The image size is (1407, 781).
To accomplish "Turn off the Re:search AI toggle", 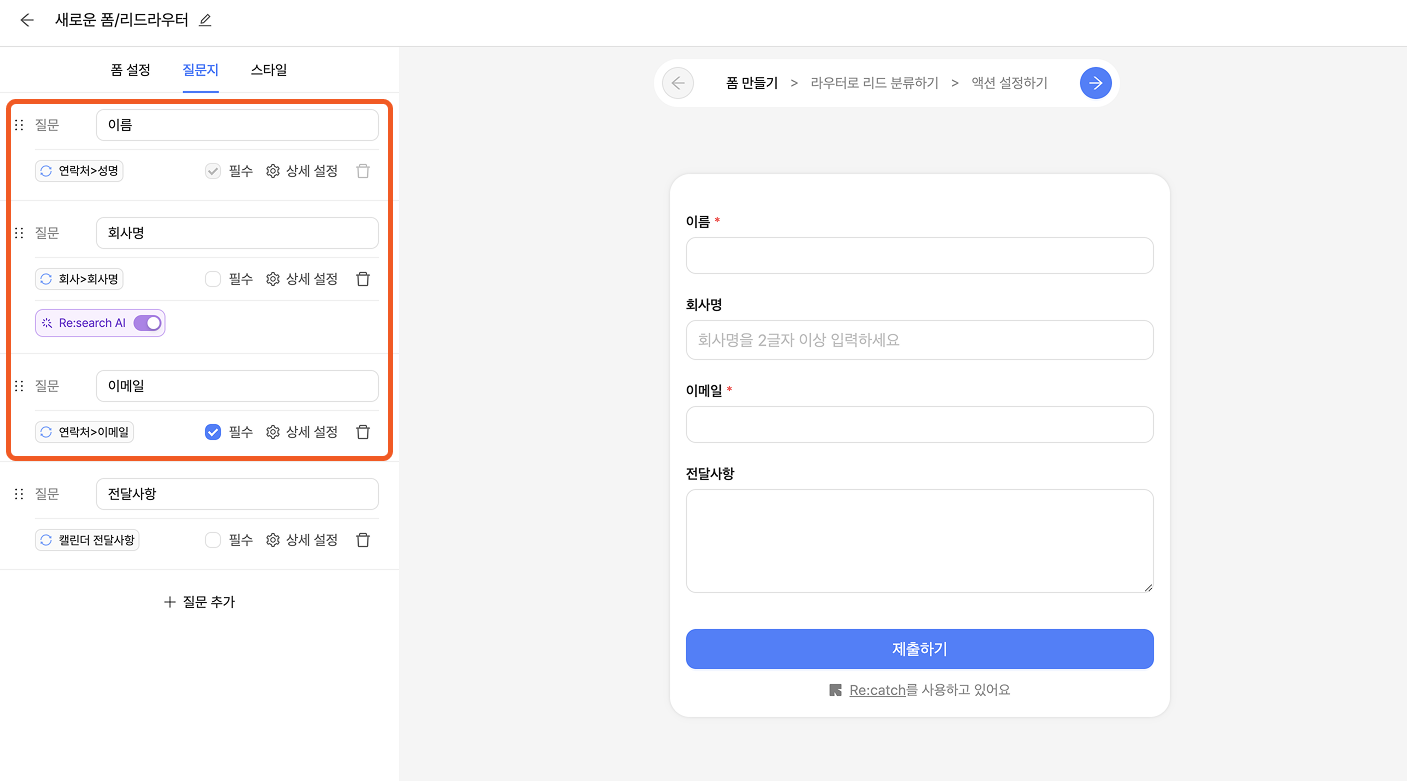I will click(x=147, y=323).
